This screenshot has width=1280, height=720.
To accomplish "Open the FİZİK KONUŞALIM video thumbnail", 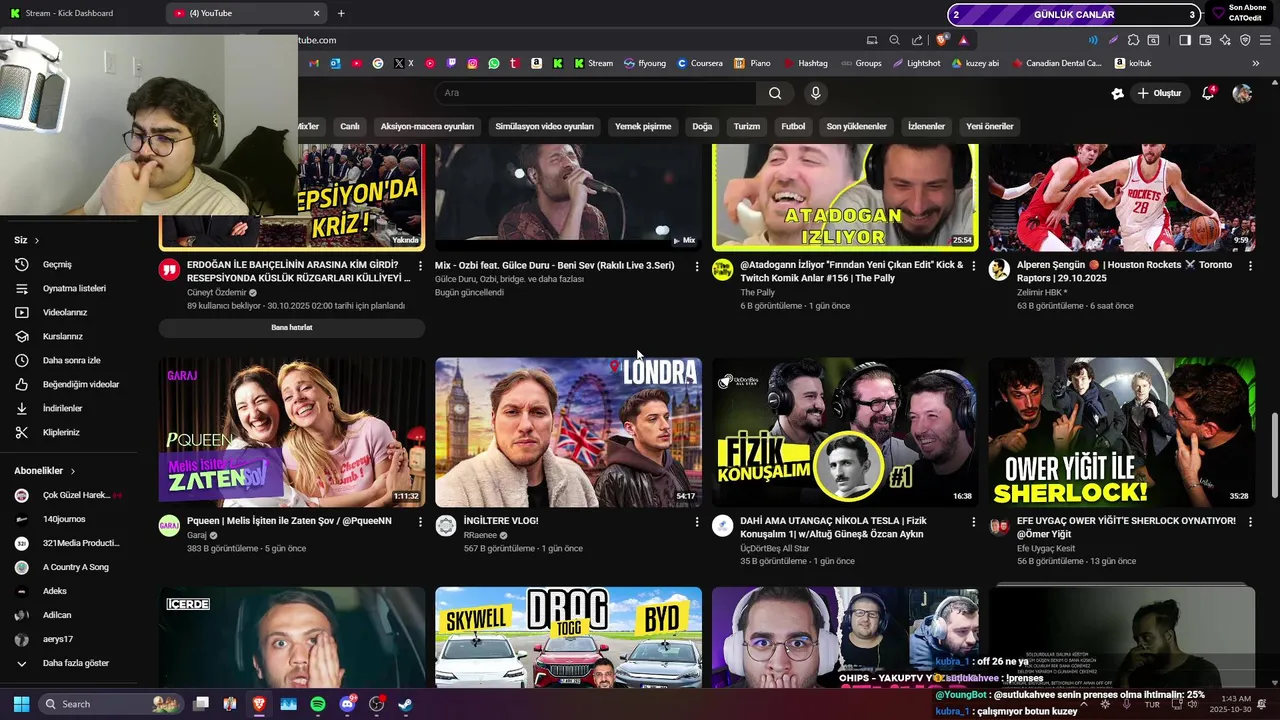I will click(845, 432).
